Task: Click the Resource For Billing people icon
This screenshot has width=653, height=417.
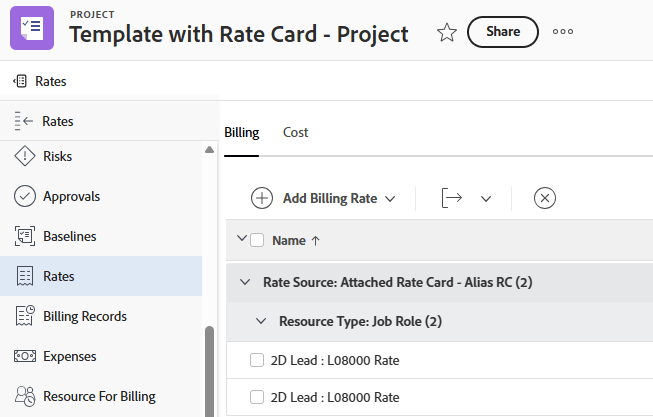Action: click(x=25, y=396)
